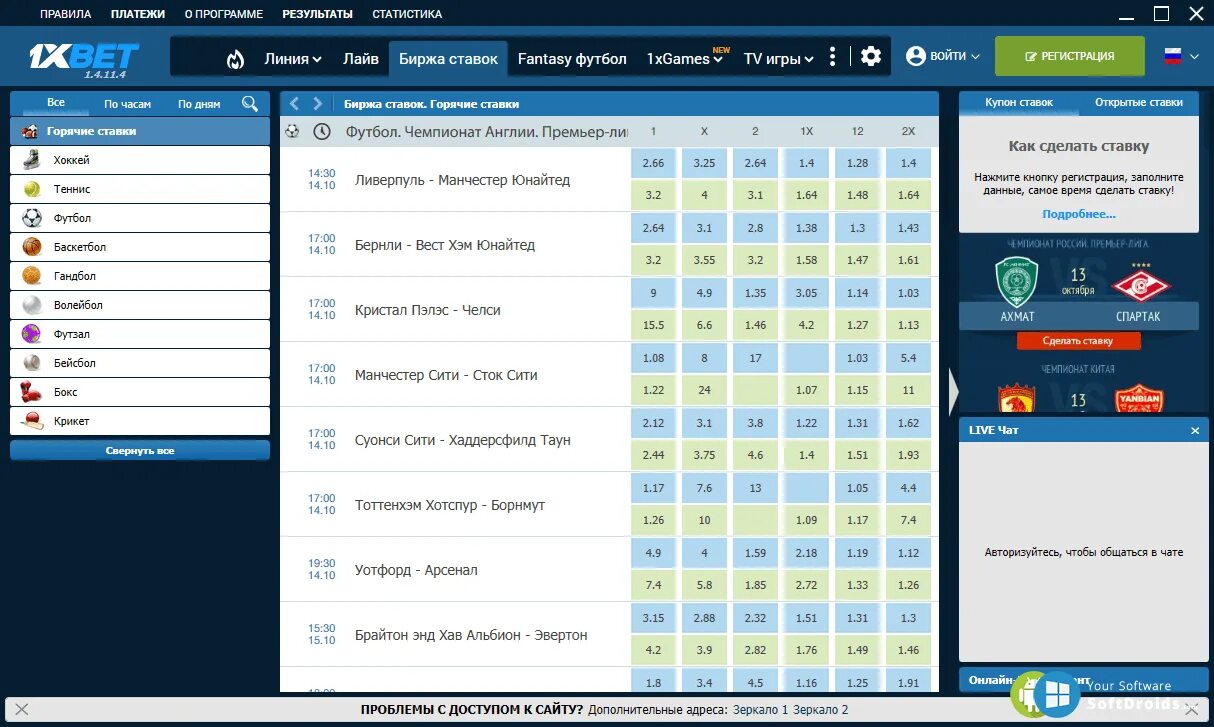The width and height of the screenshot is (1214, 727).
Task: Click the green РЕГИСТРАЦИЯ button
Action: point(1070,57)
